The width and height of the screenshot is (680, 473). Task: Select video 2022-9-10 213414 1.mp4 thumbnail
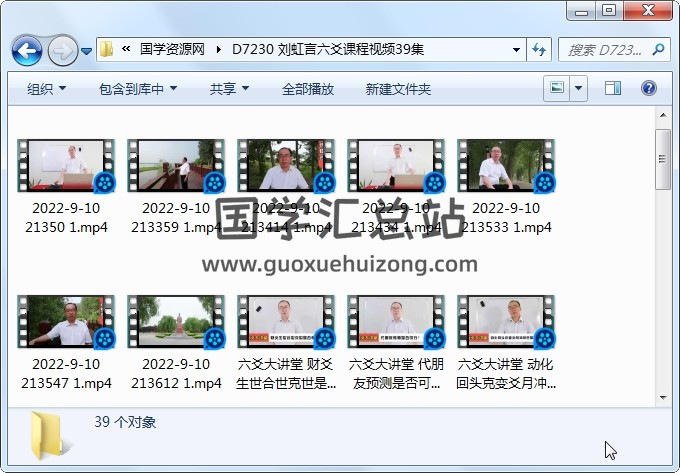(286, 166)
